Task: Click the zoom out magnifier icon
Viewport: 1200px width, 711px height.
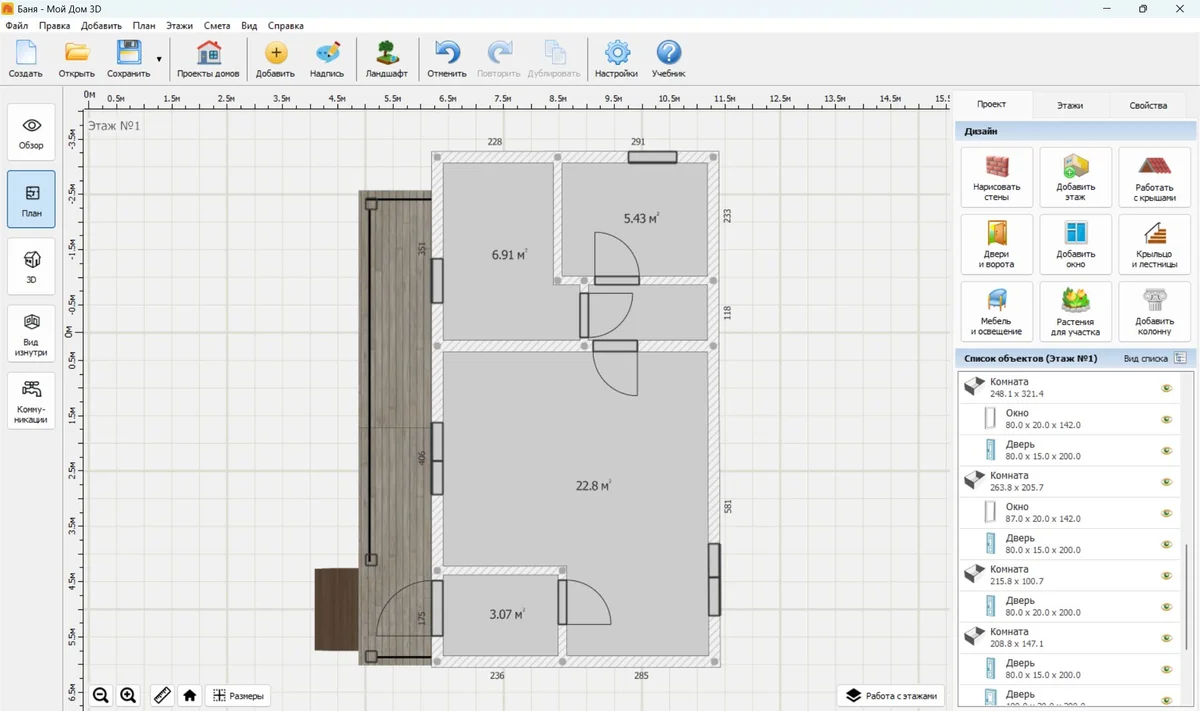Action: [101, 695]
